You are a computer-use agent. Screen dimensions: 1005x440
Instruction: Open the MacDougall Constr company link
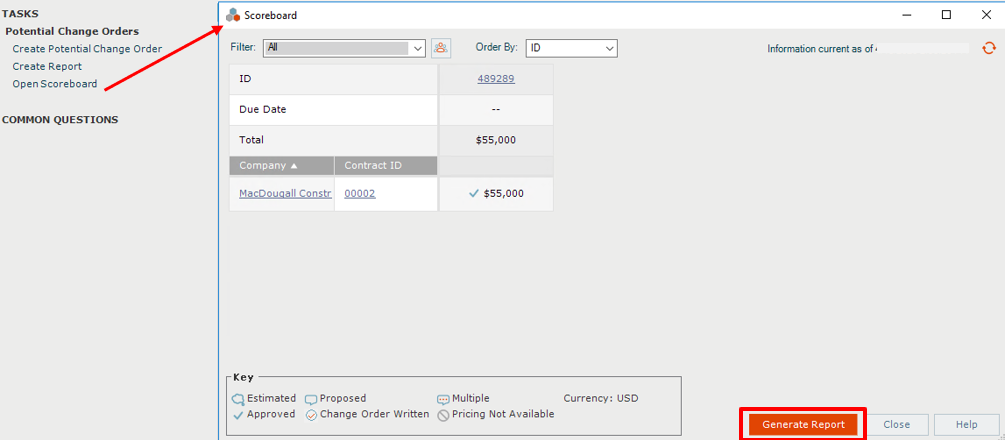pyautogui.click(x=285, y=193)
